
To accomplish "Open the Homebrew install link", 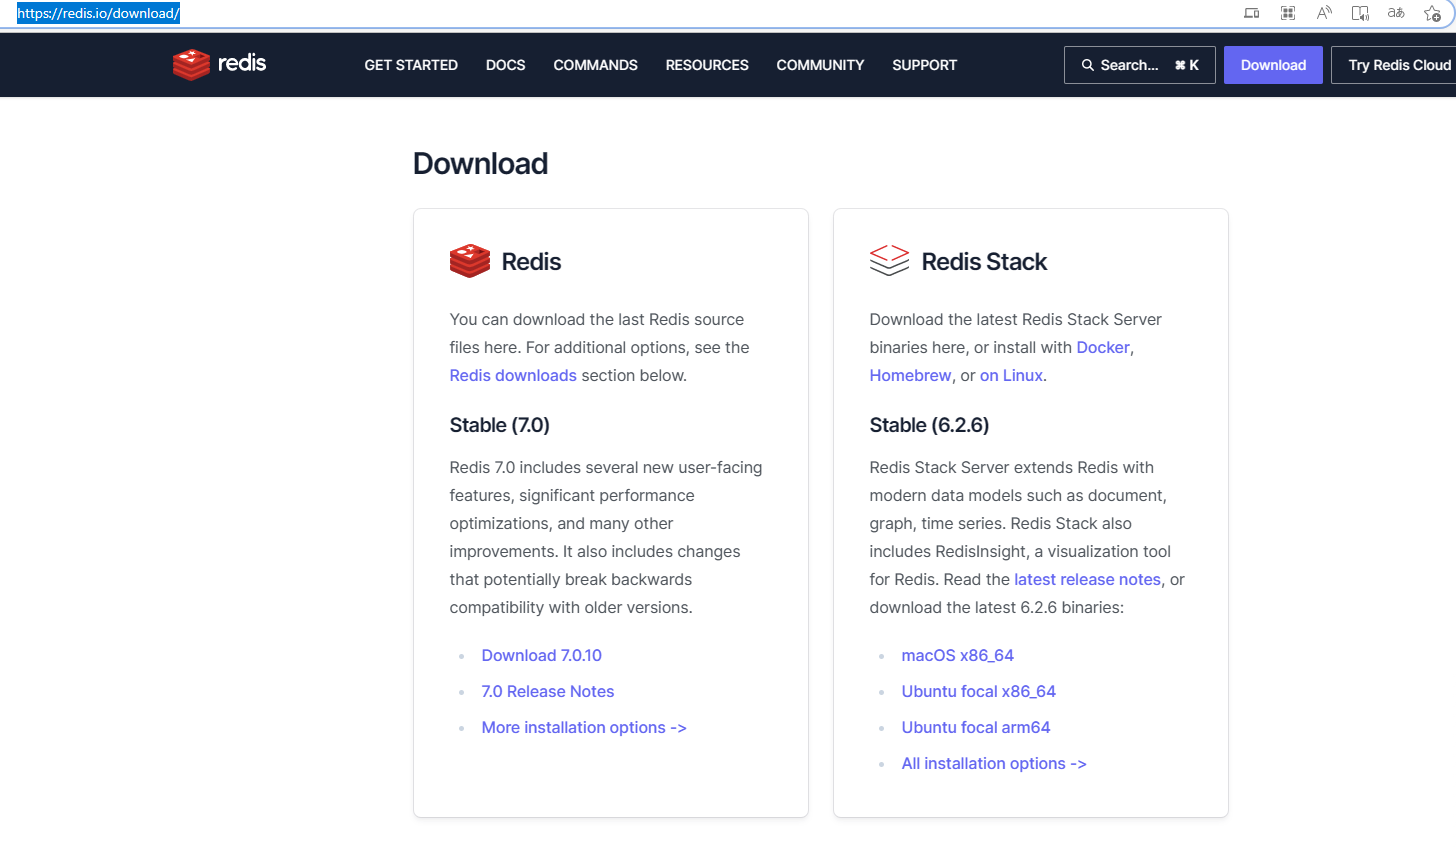I will point(910,375).
